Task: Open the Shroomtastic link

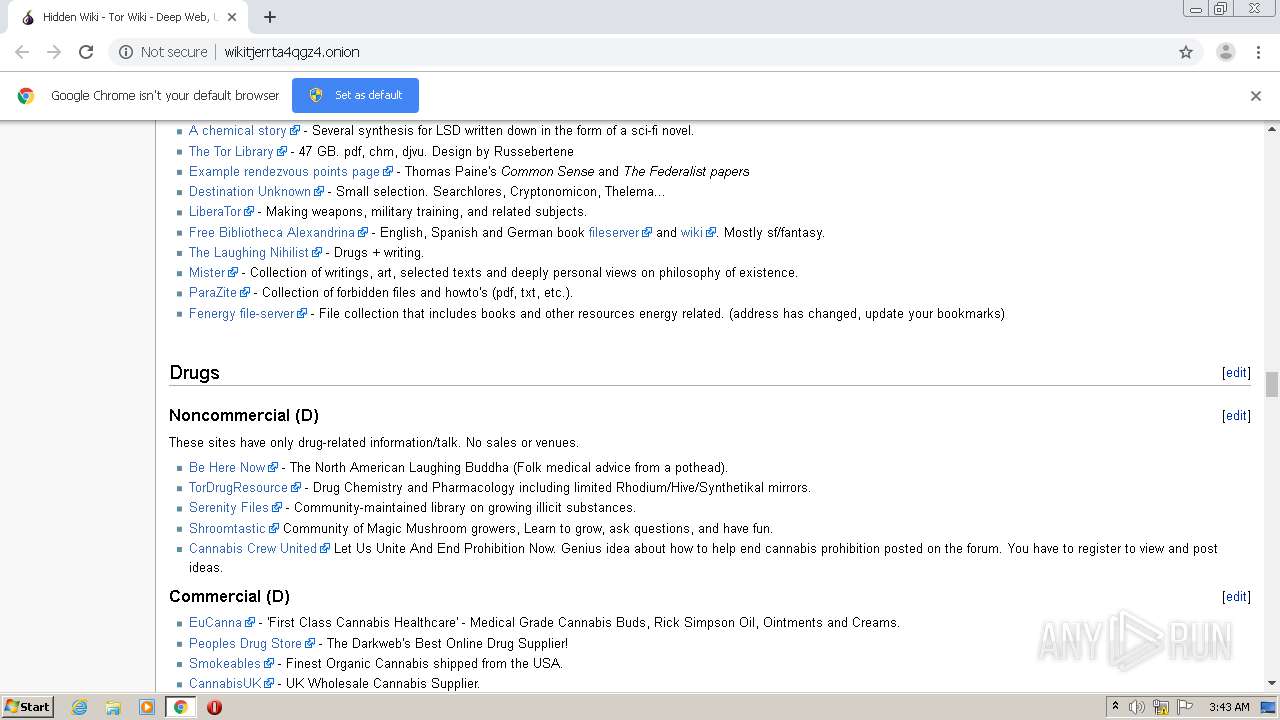Action: (228, 528)
